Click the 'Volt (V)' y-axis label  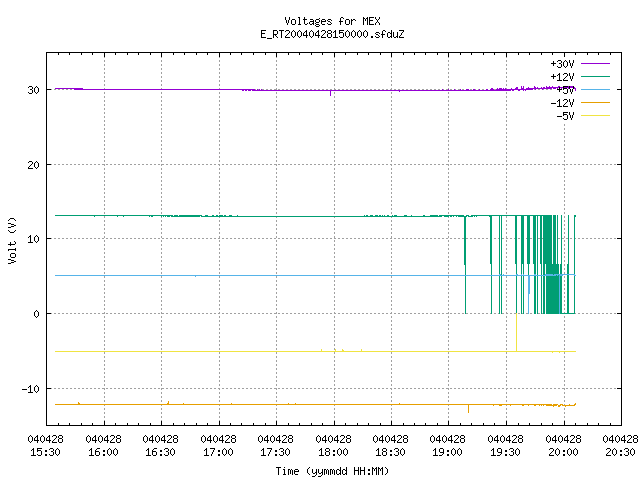tap(12, 240)
